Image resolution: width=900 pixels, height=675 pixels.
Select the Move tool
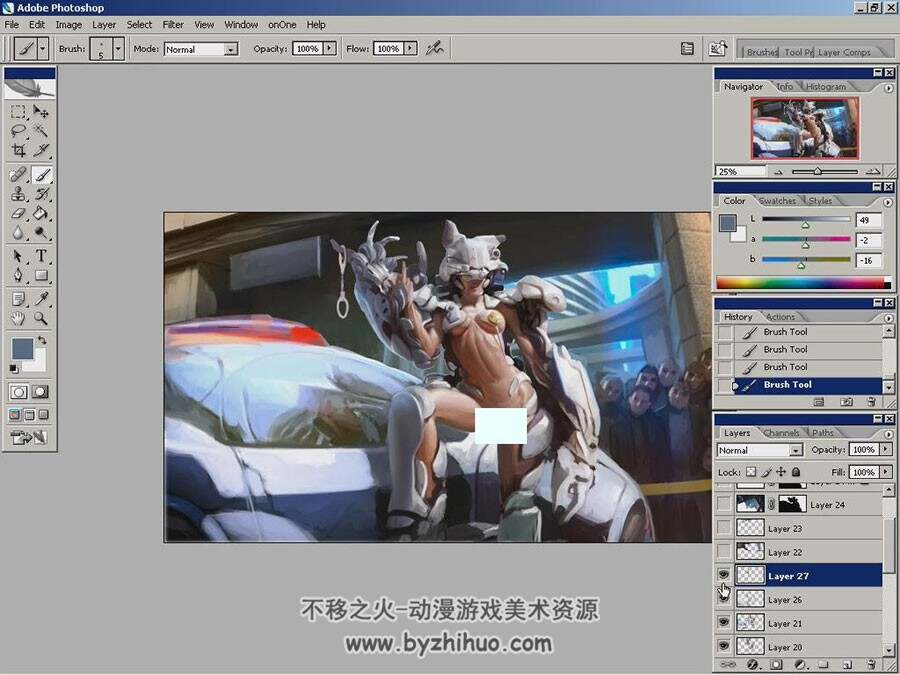(x=40, y=112)
